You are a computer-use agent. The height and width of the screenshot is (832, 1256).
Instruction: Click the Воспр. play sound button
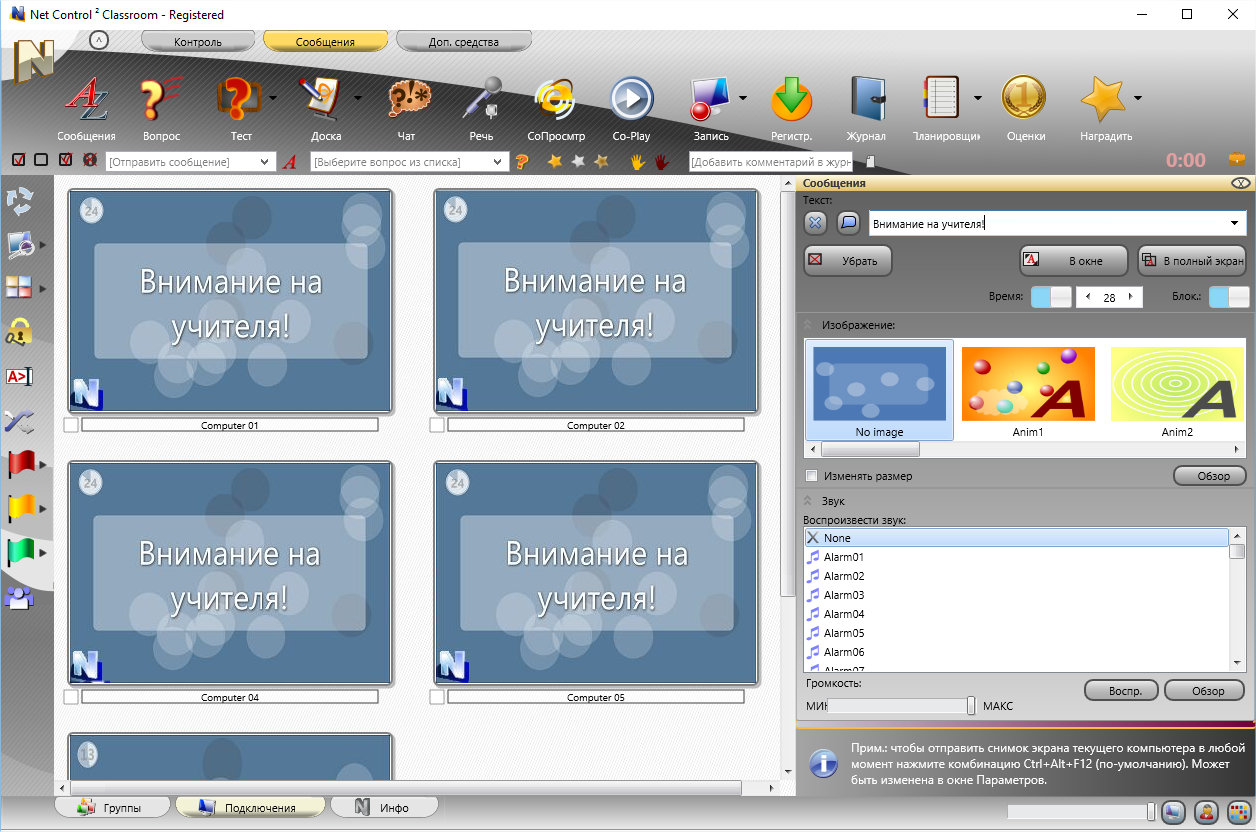[x=1121, y=690]
